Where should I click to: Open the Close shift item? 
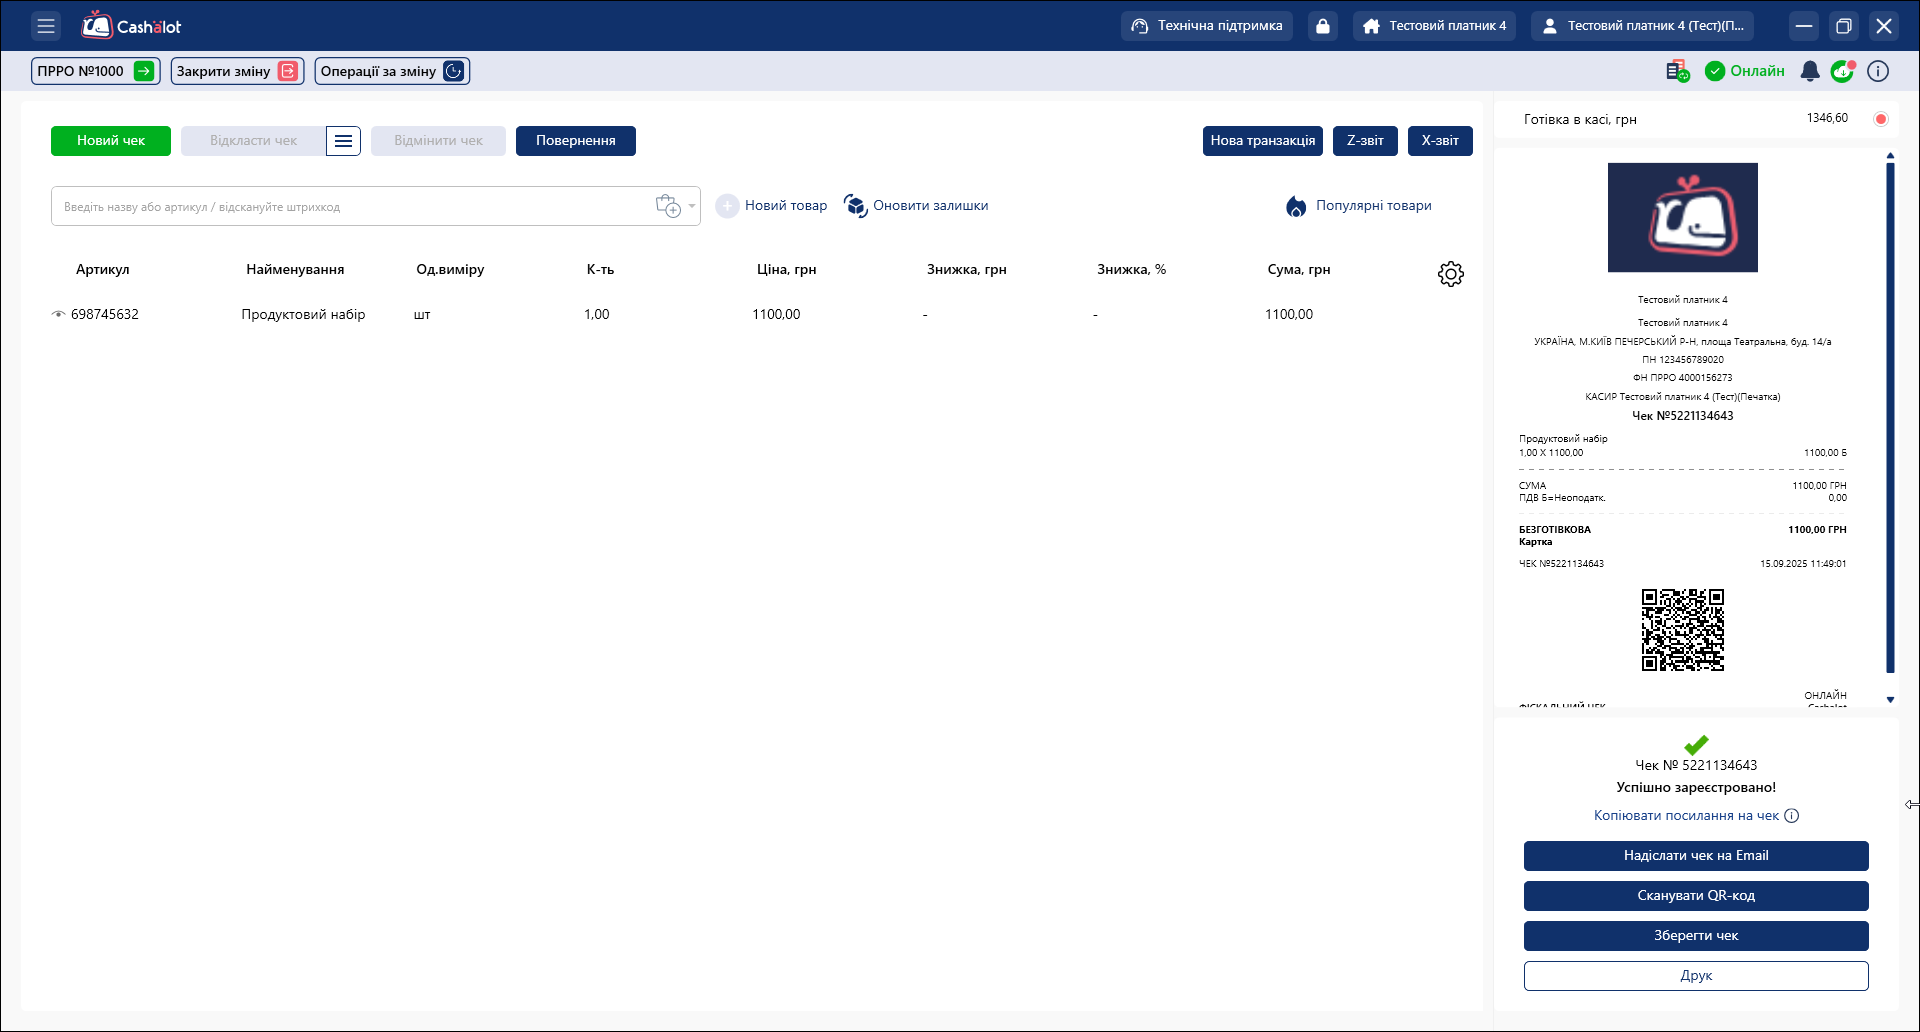point(236,71)
